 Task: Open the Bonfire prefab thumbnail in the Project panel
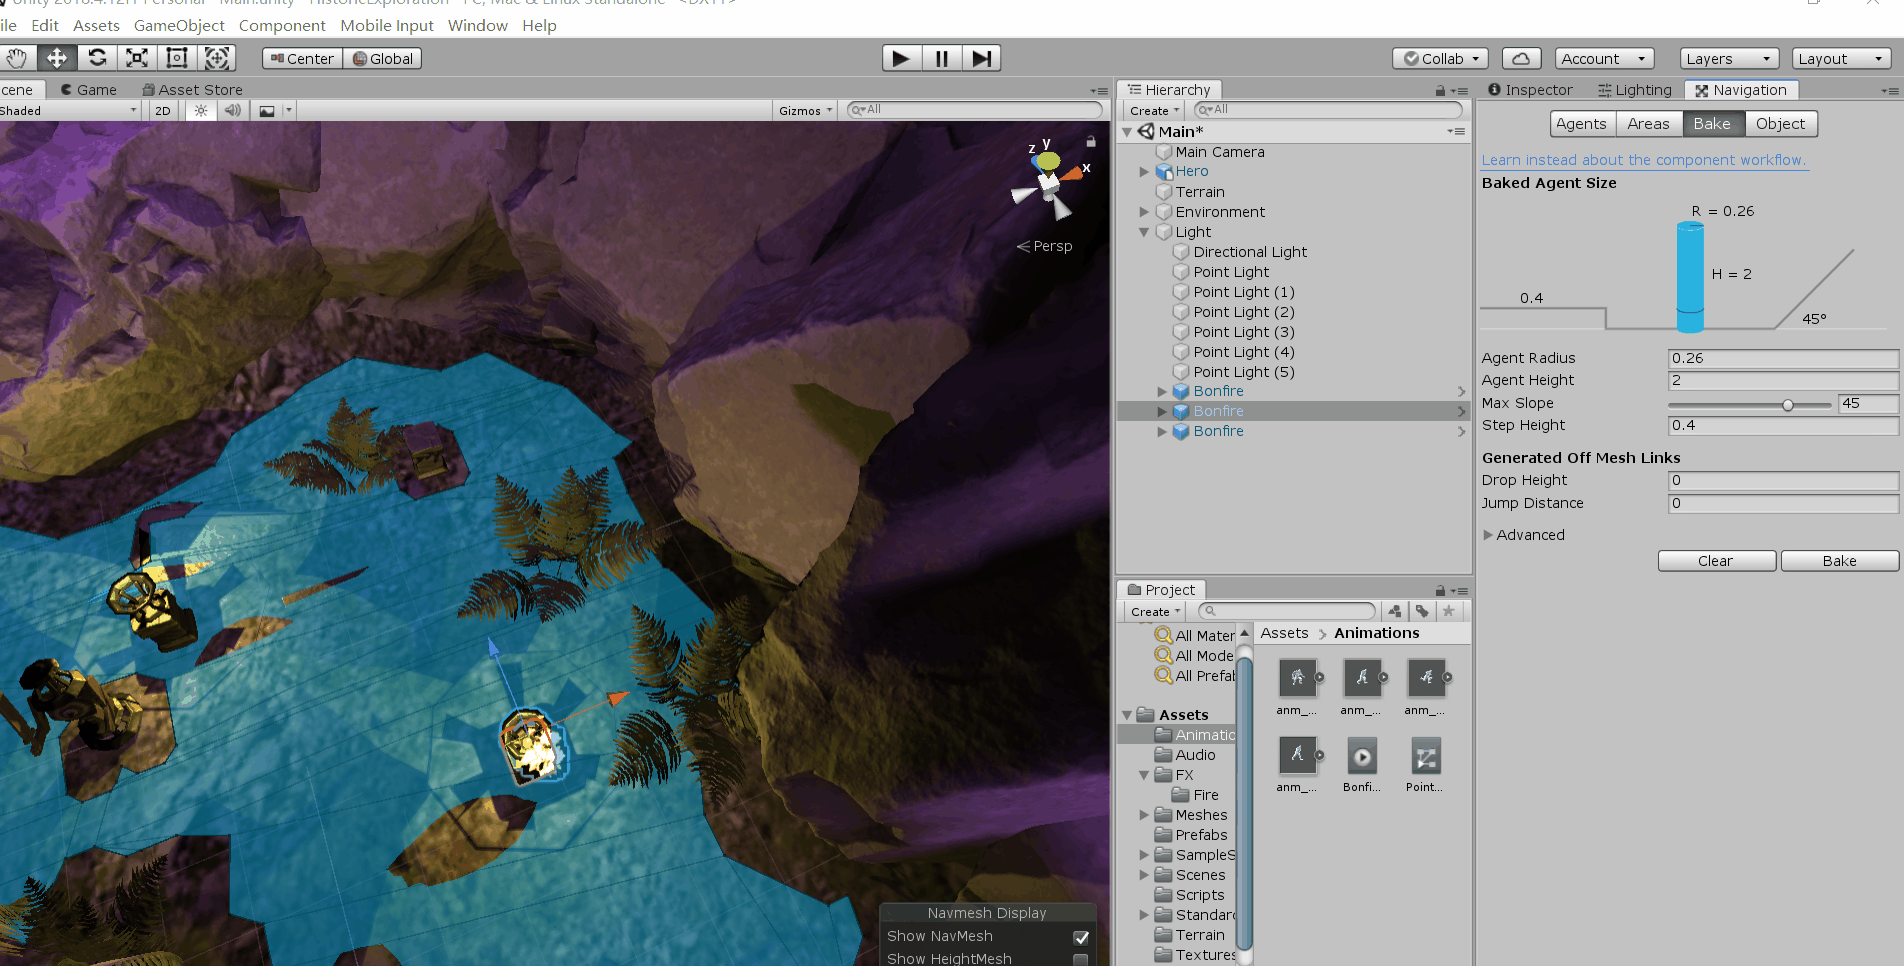[x=1362, y=757]
